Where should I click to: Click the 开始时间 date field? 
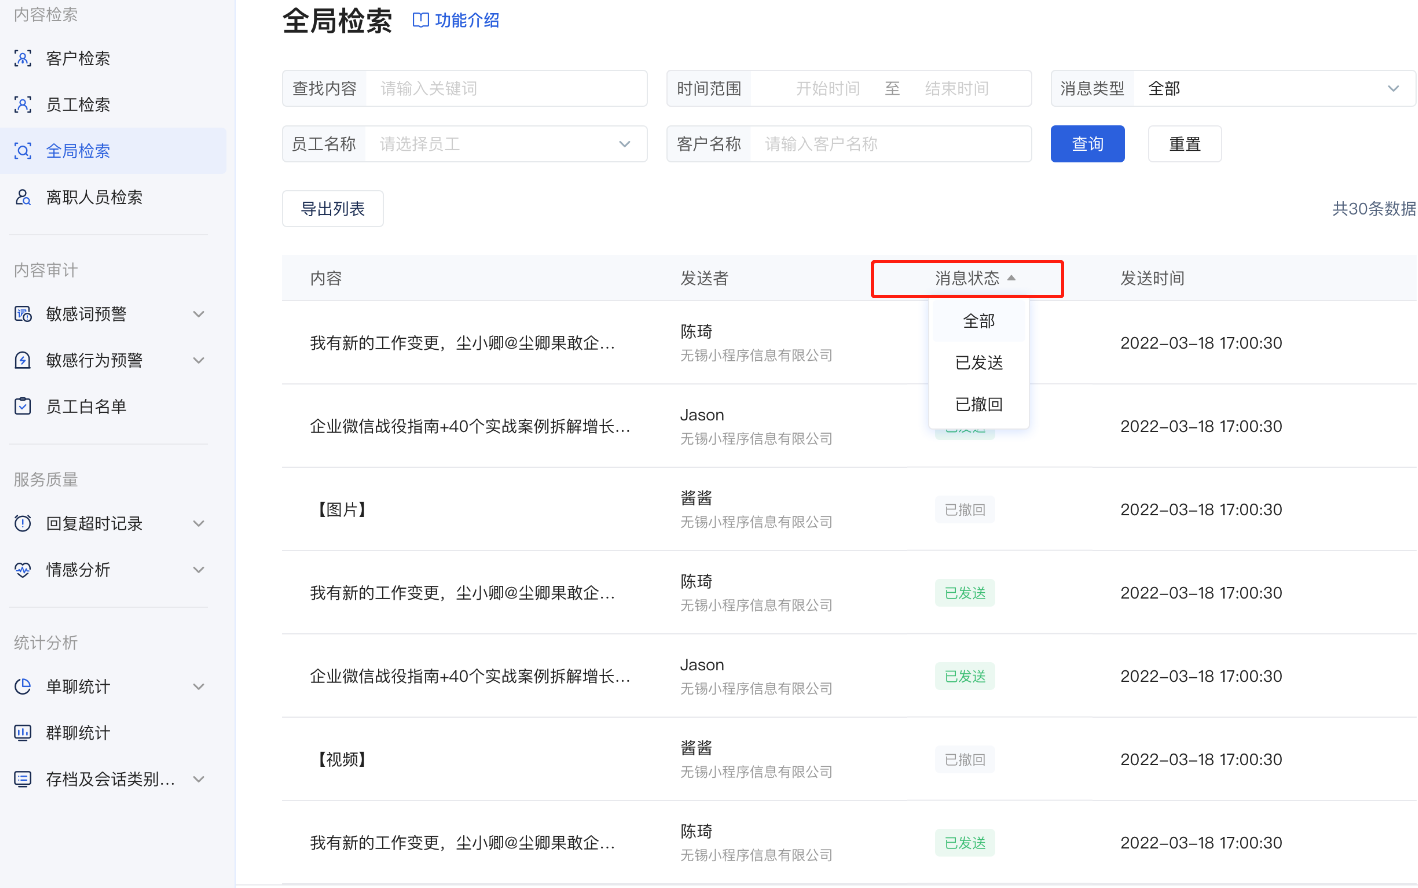(x=828, y=88)
